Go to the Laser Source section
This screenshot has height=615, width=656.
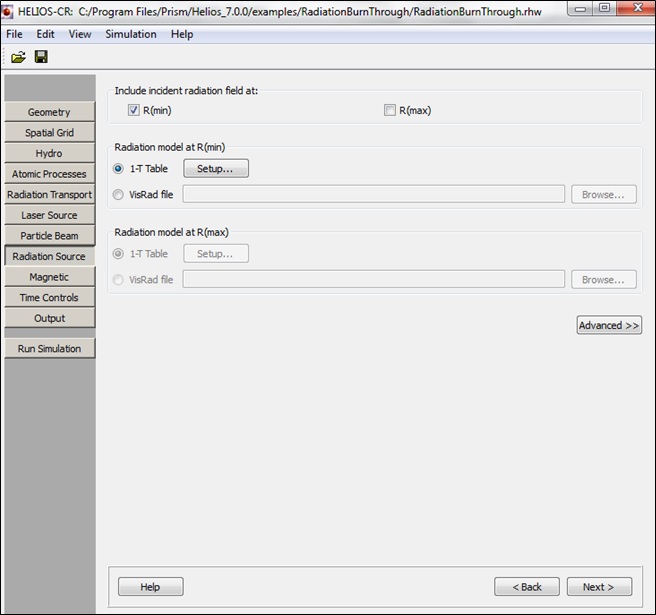49,215
